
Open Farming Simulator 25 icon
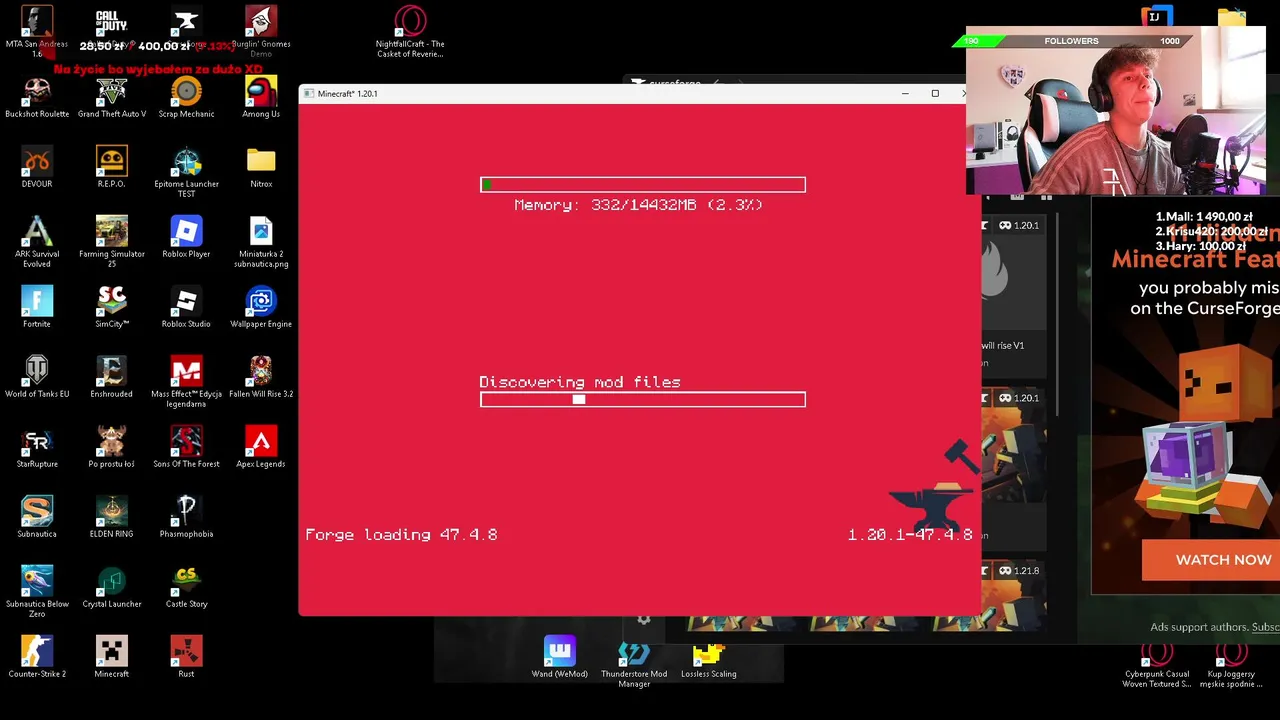tap(112, 241)
